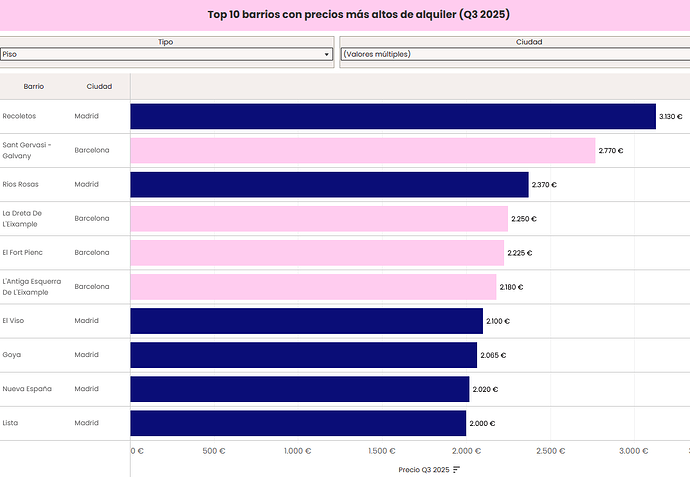The height and width of the screenshot is (477, 690).
Task: Select the Nueva España bar
Action: (299, 389)
